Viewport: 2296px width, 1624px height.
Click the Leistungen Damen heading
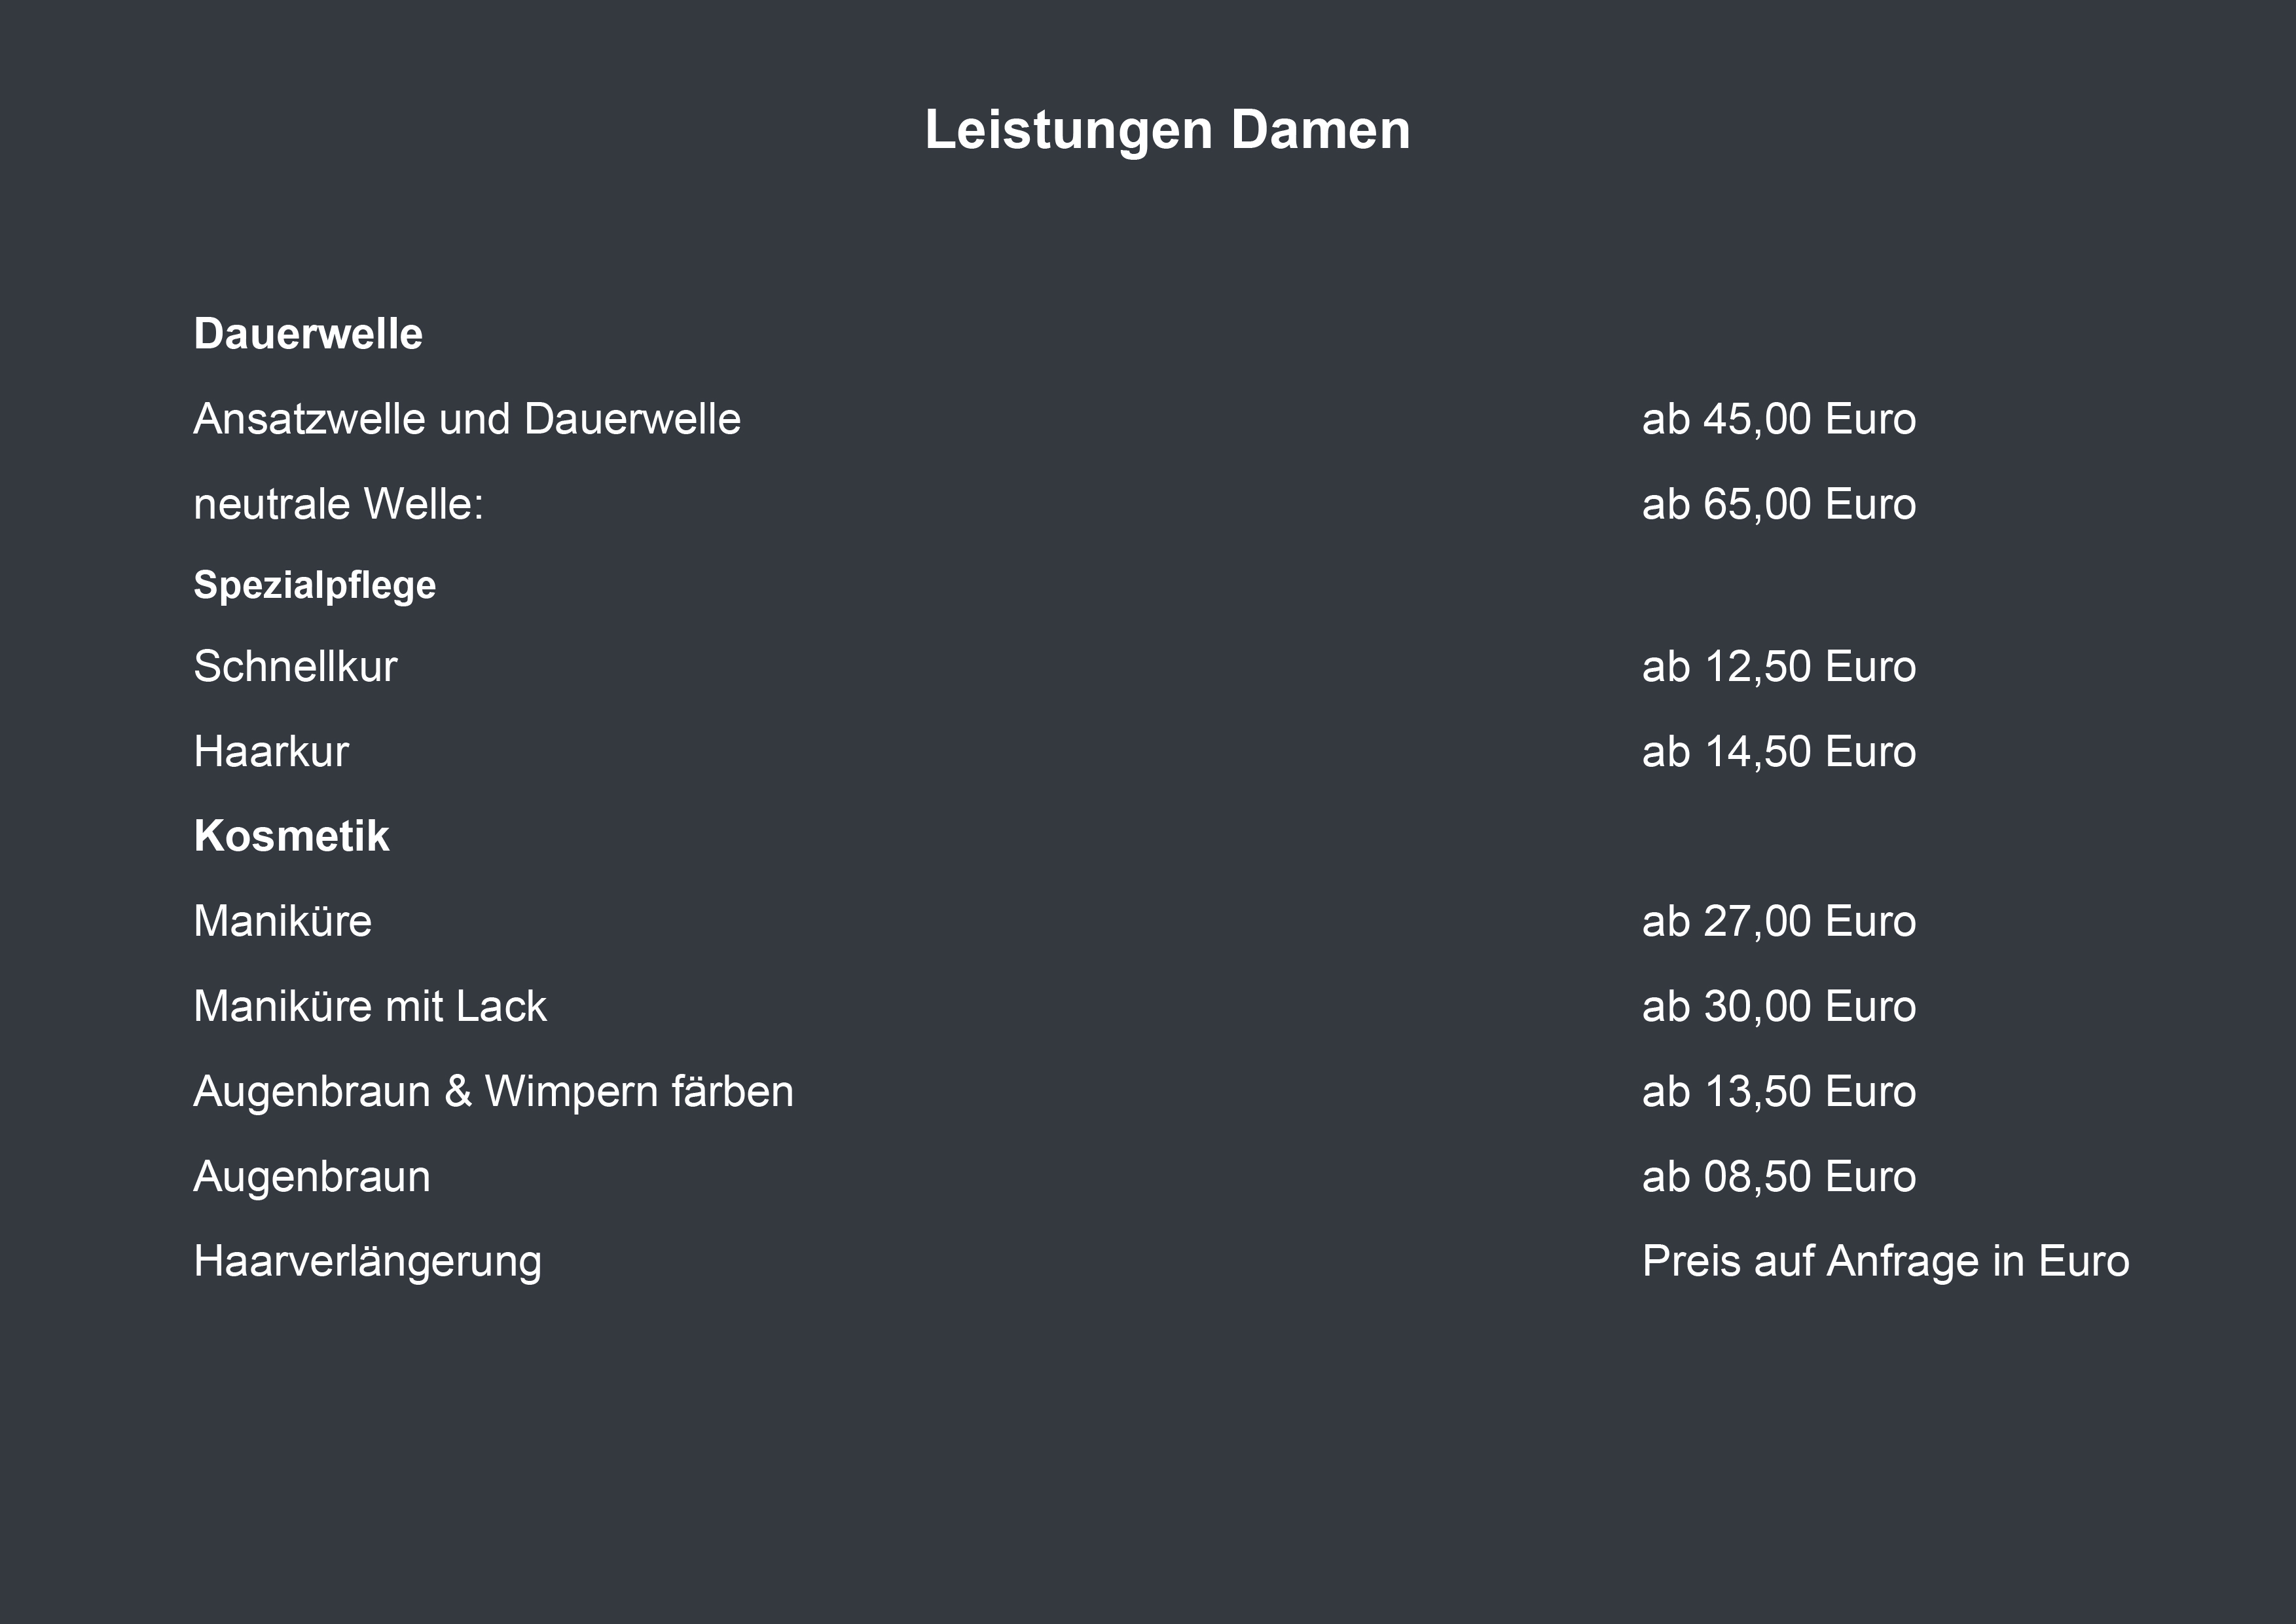click(1167, 130)
